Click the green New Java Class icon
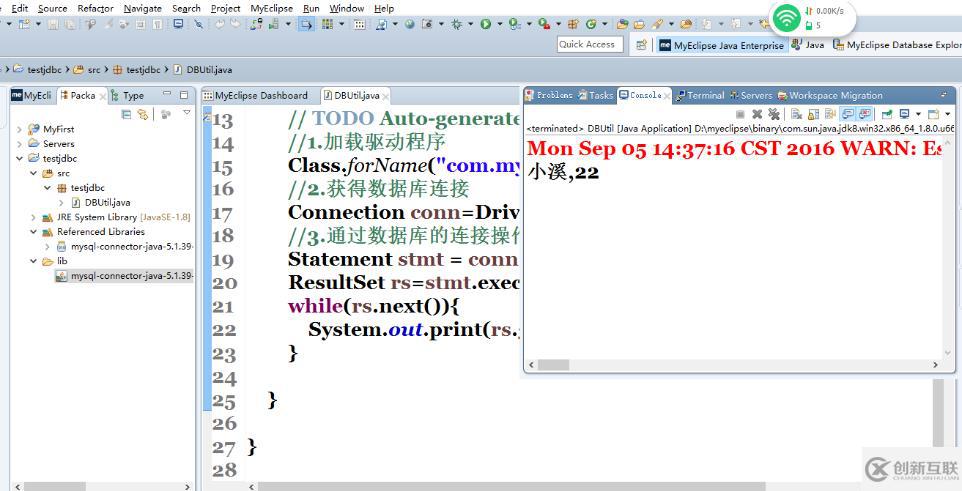The height and width of the screenshot is (491, 962). click(591, 24)
